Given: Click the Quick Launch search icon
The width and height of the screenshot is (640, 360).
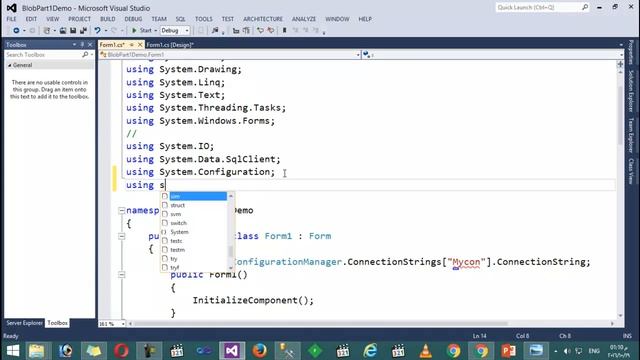Looking at the screenshot, I should tap(585, 7).
